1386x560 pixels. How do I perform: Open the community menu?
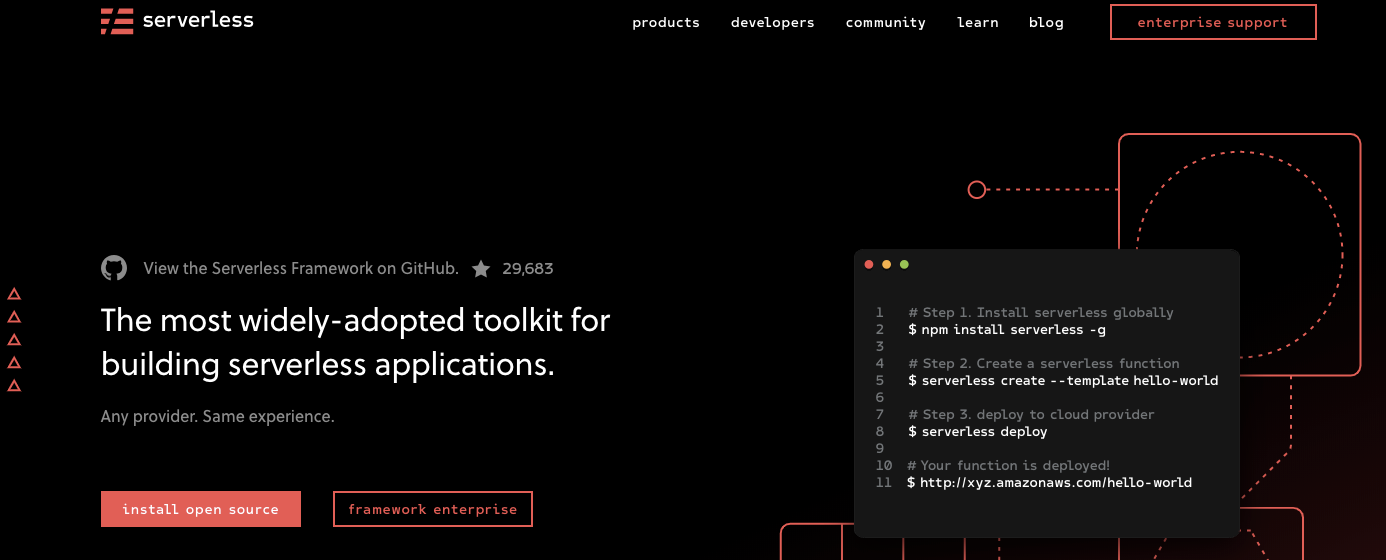pos(886,22)
